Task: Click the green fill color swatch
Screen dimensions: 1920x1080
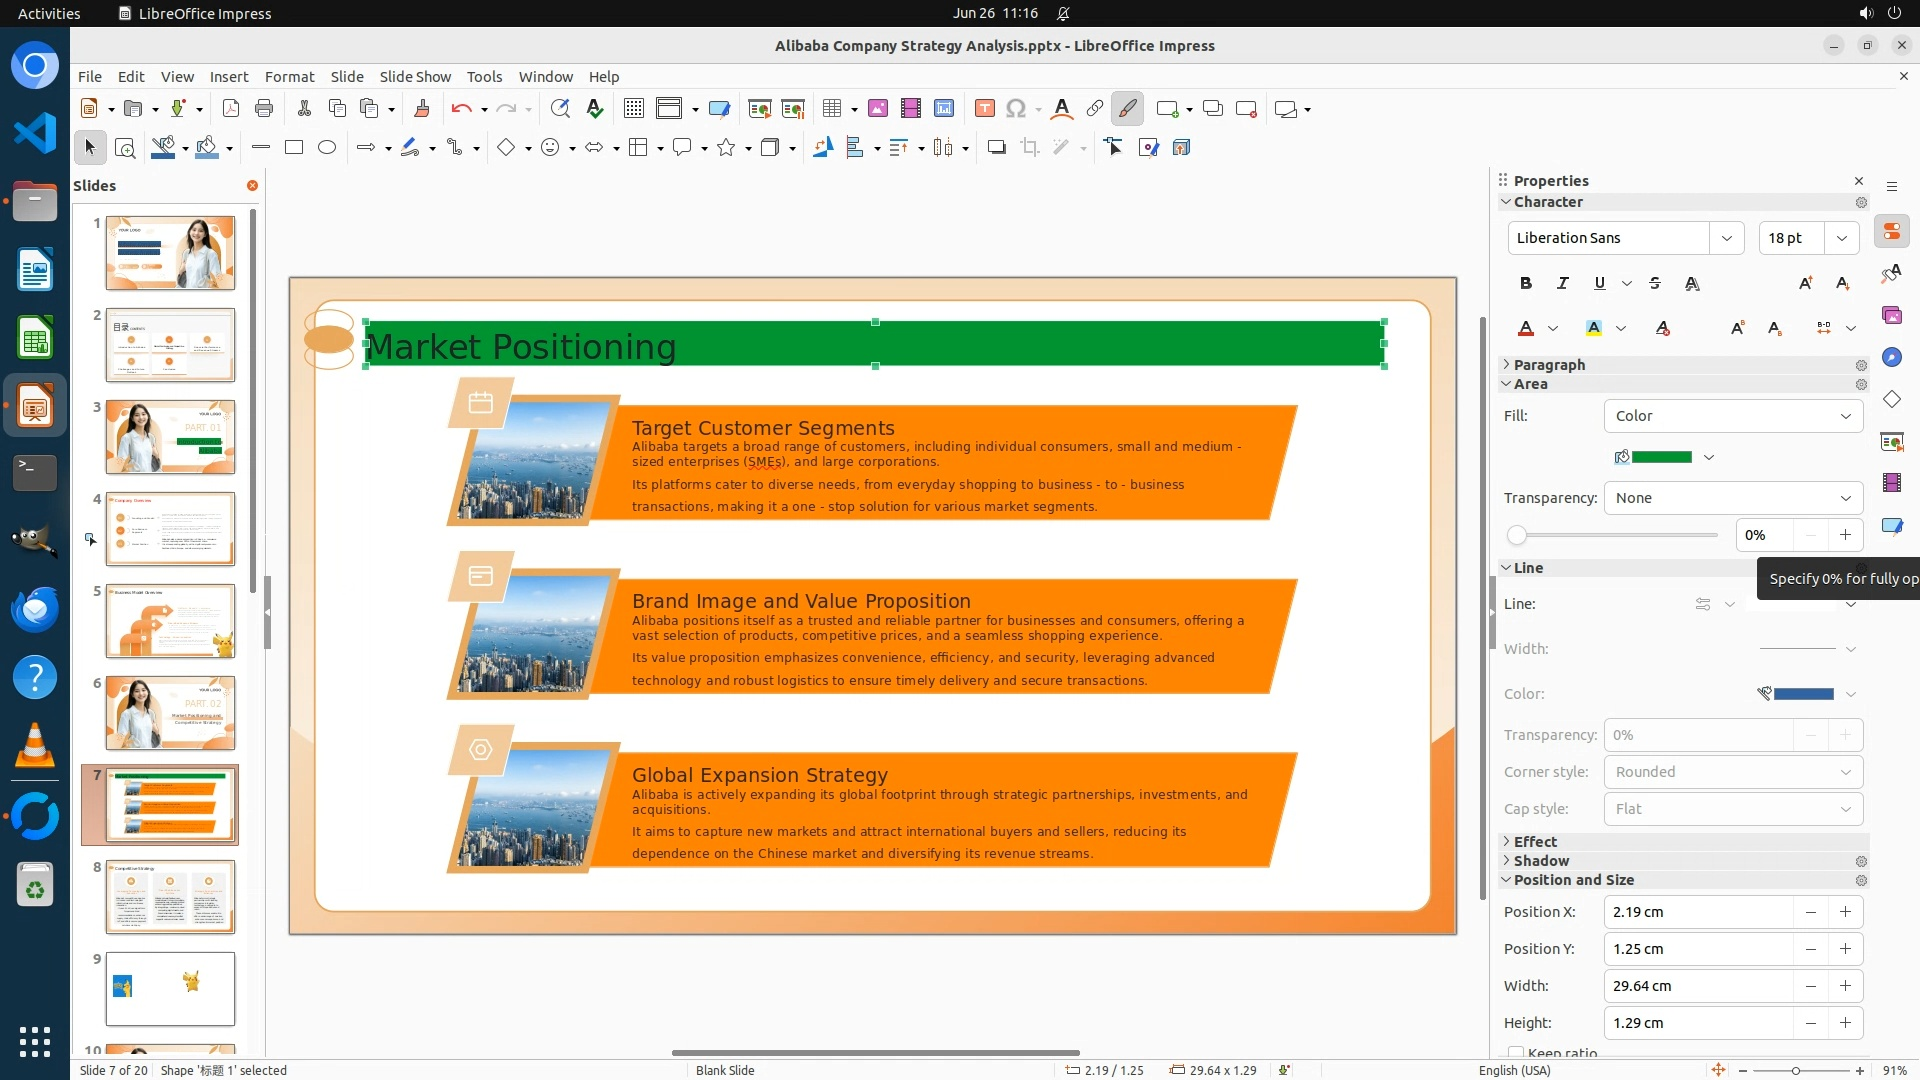Action: click(x=1661, y=457)
